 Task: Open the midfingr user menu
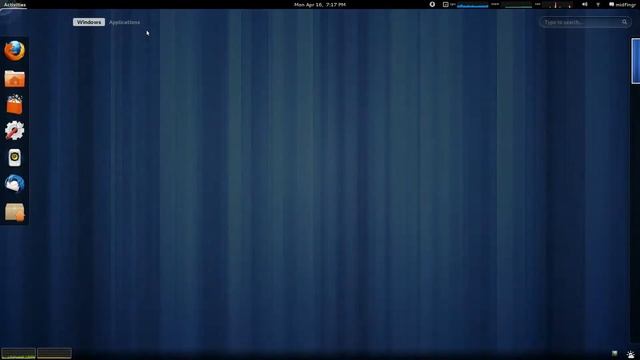pos(622,4)
